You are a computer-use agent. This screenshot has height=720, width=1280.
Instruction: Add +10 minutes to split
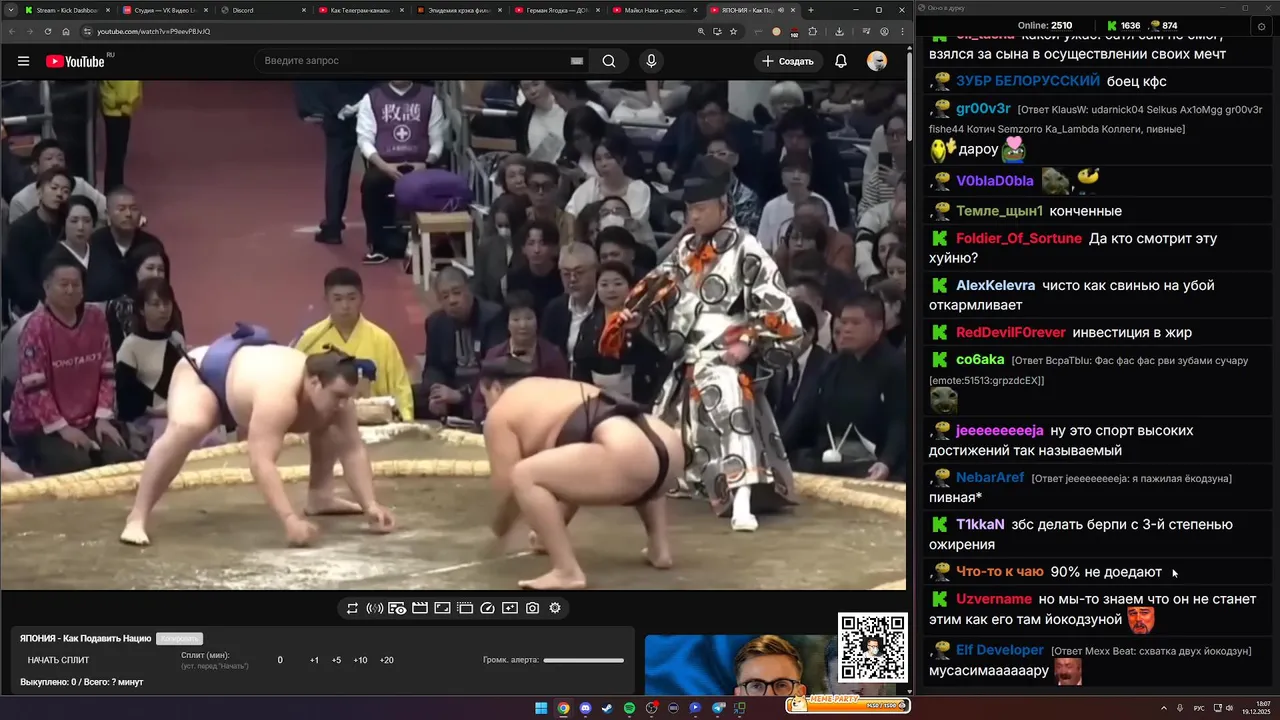[360, 660]
